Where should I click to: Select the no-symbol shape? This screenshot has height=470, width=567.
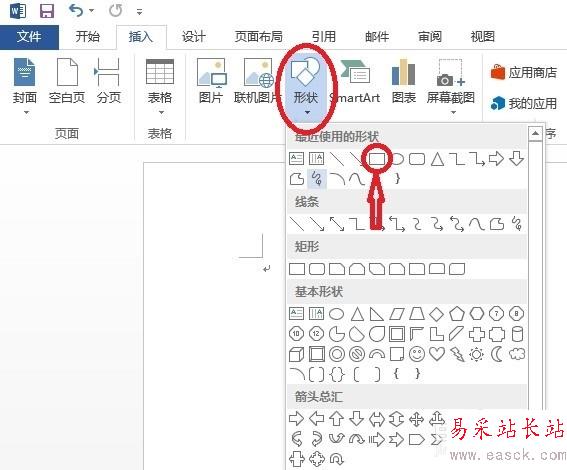pos(357,354)
